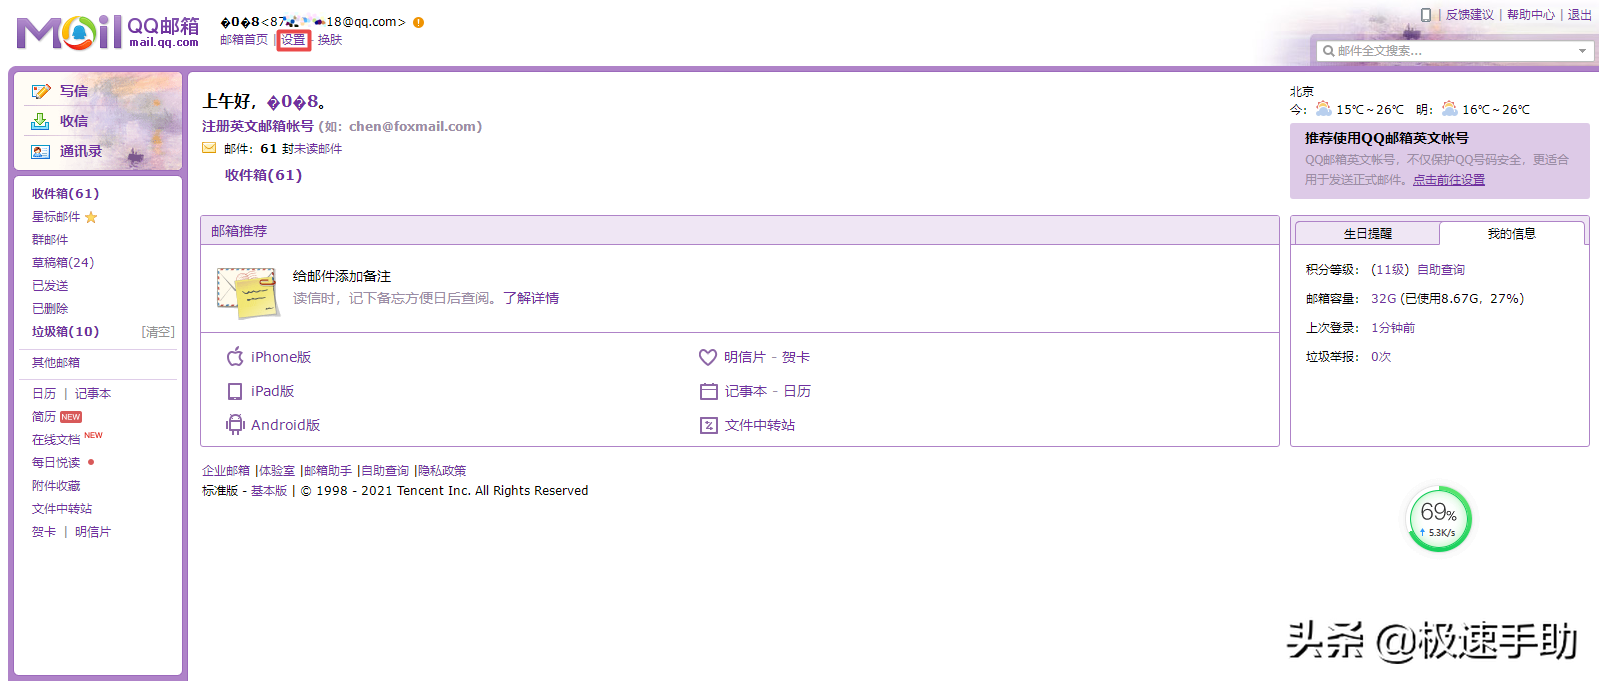The image size is (1599, 681).
Task: Click the heart icon for 明信片 贺卡
Action: [708, 357]
